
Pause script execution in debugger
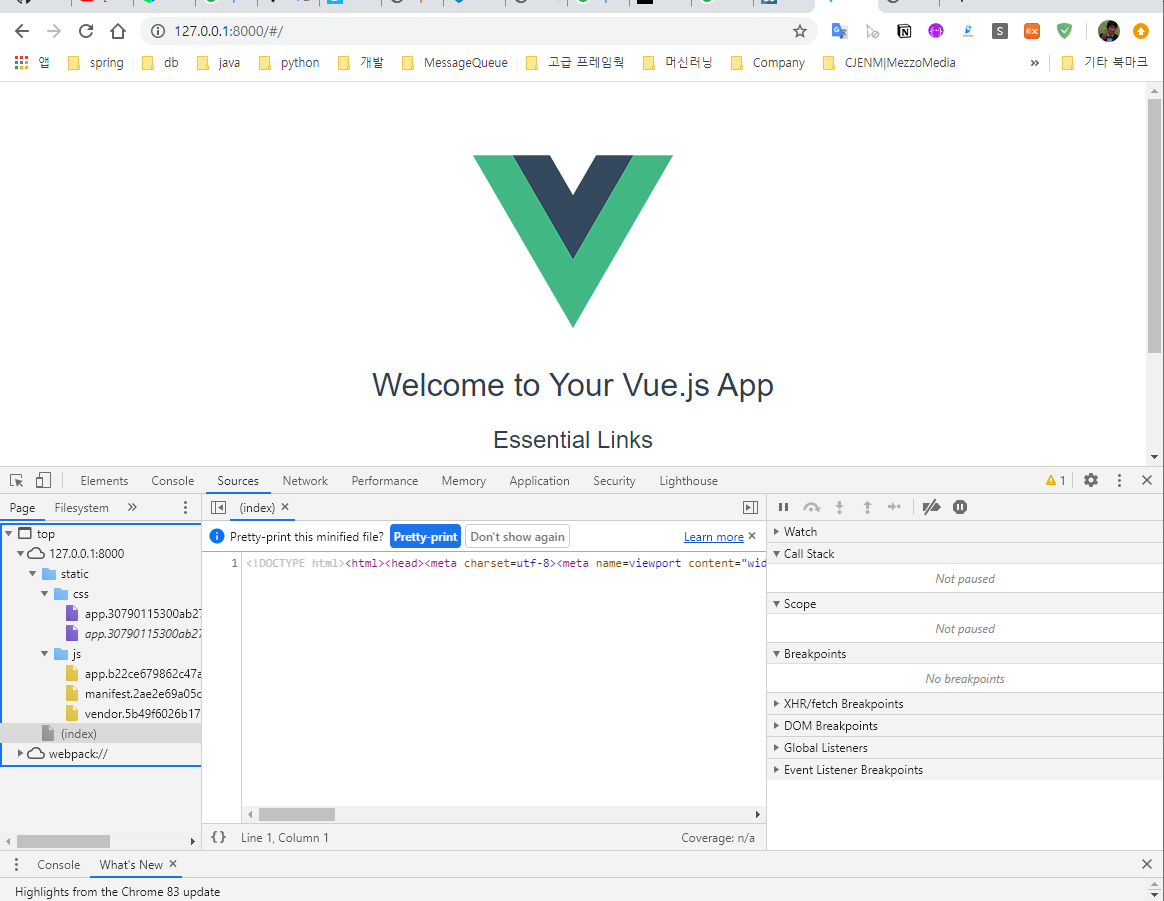[783, 507]
